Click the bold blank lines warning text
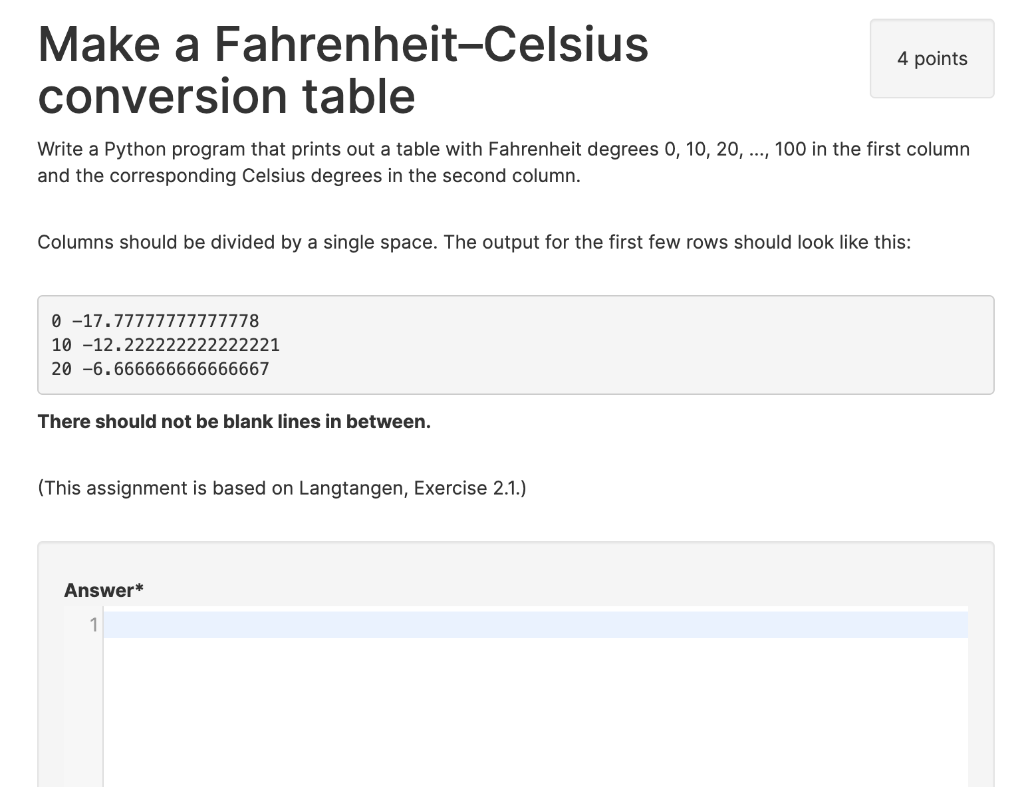The height and width of the screenshot is (787, 1024). (x=233, y=421)
